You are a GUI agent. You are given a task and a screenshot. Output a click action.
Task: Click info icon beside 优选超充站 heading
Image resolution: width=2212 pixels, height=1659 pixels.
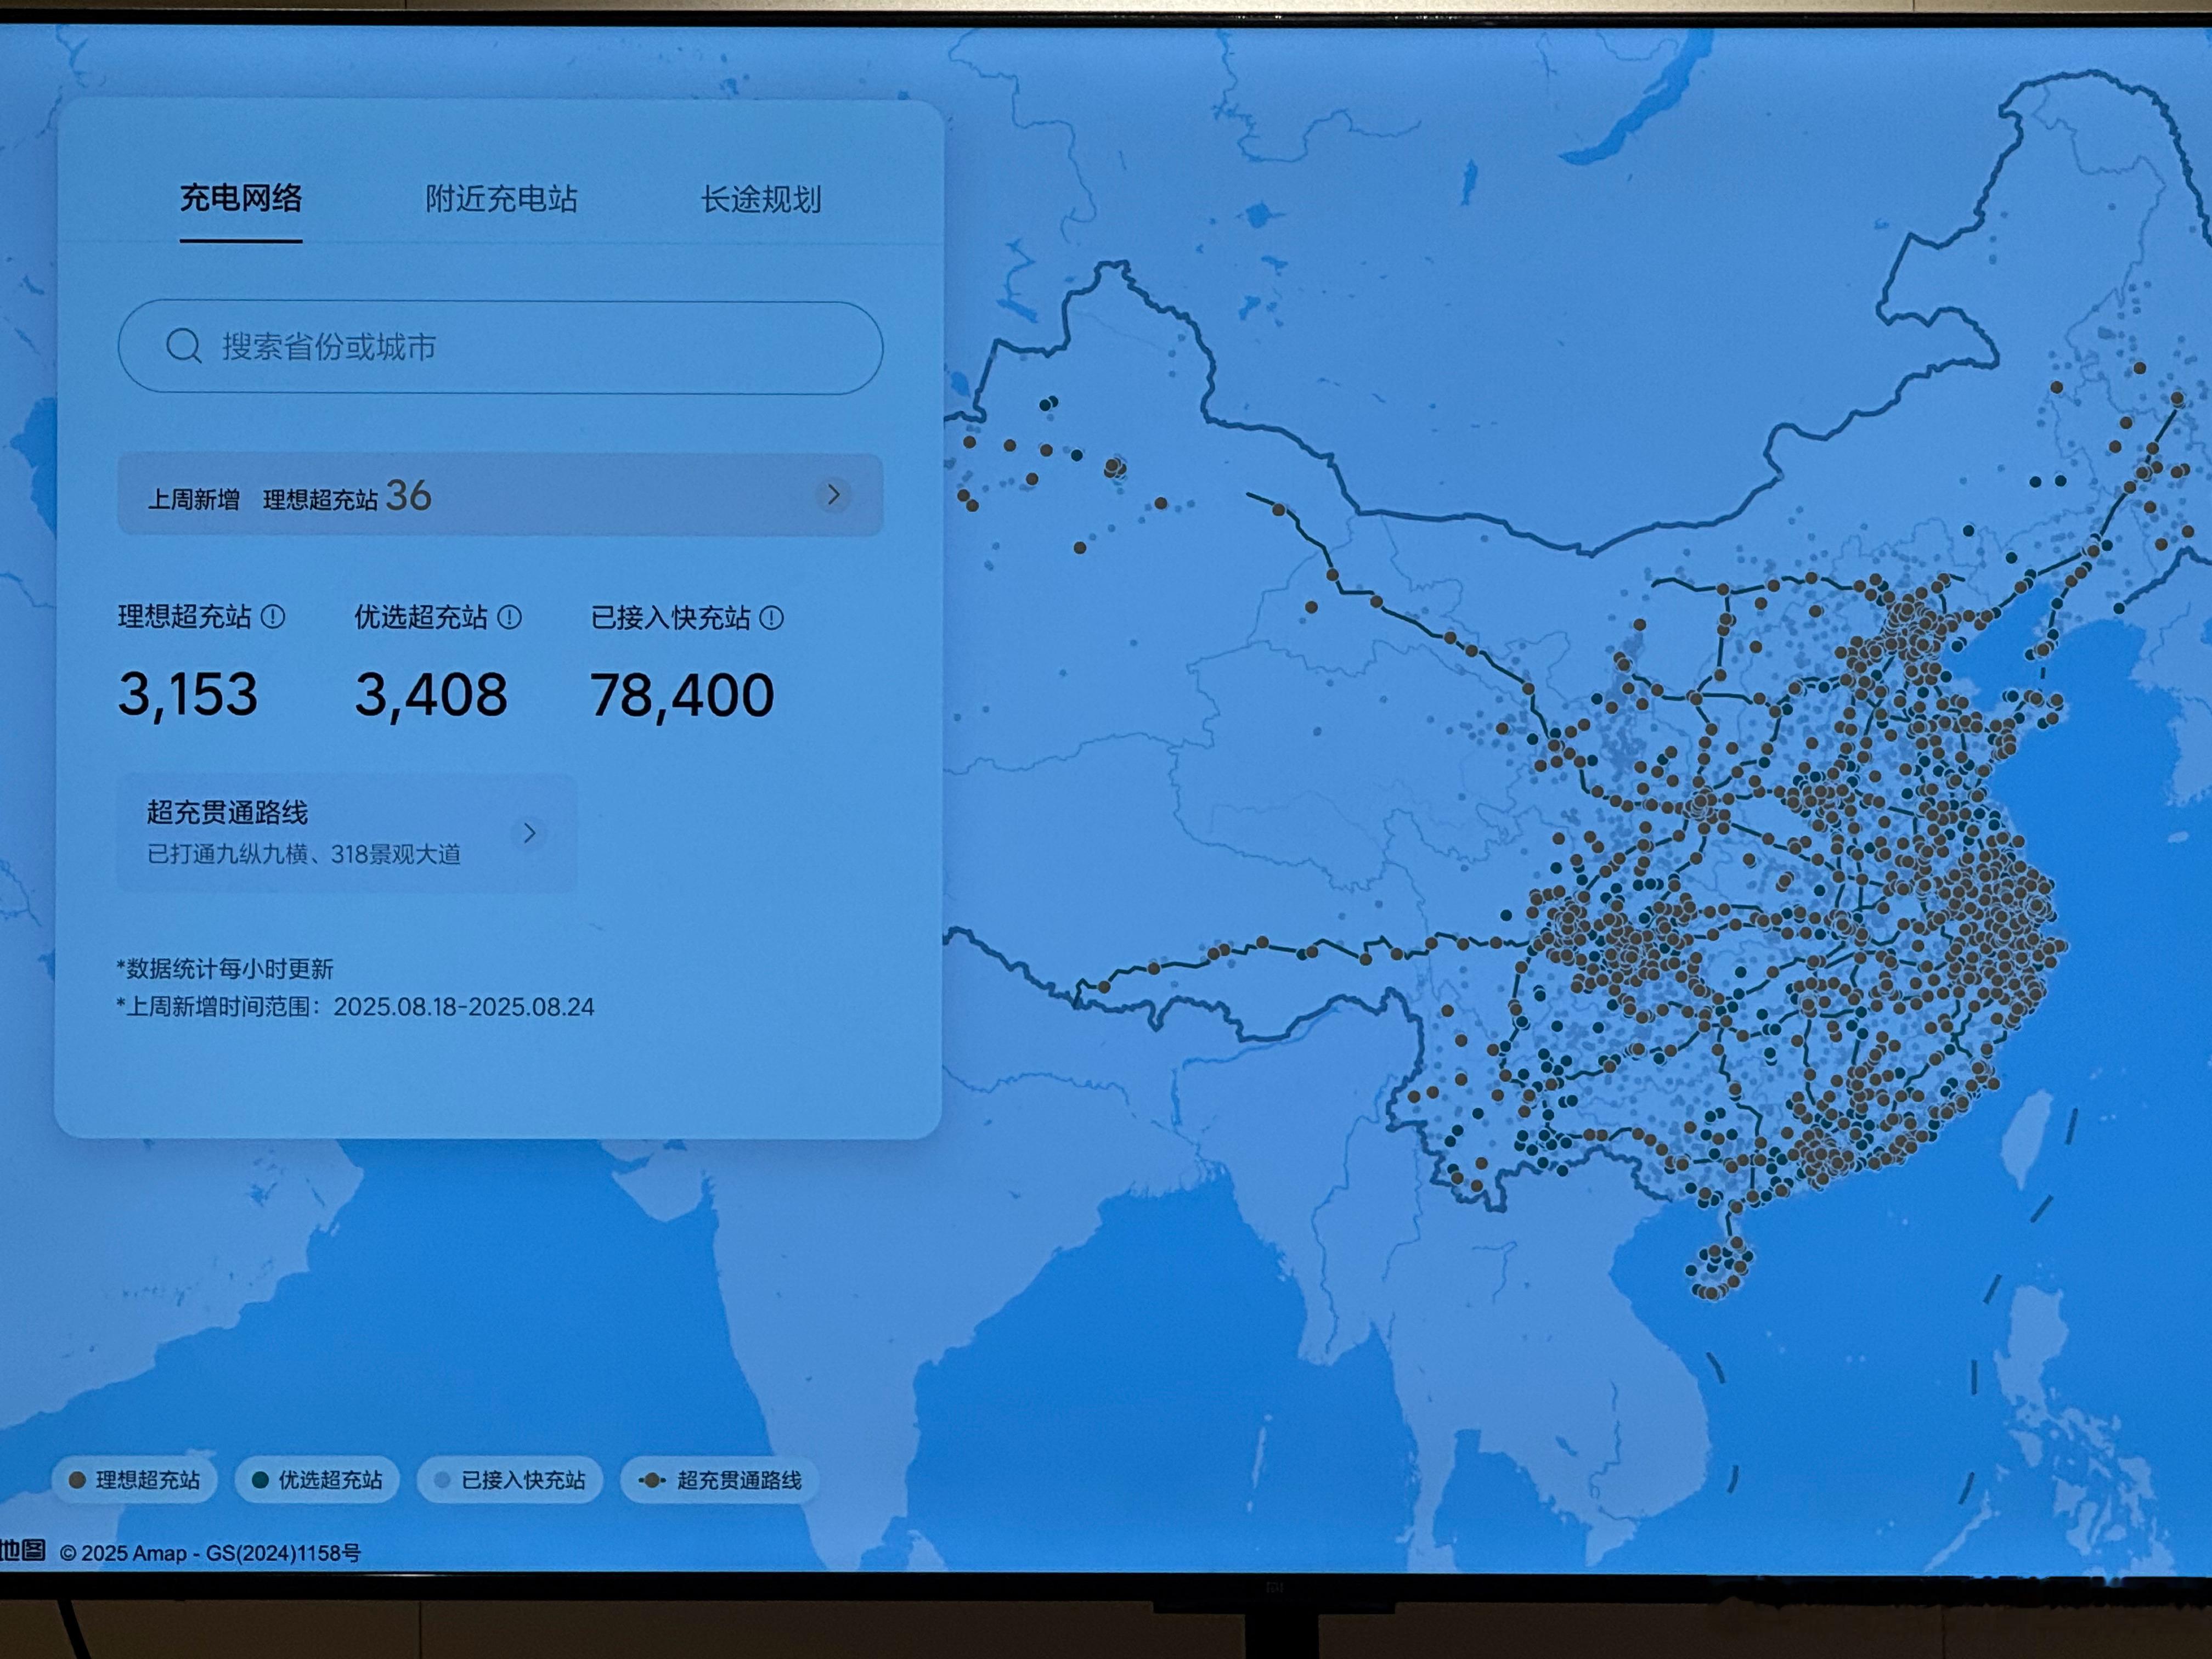(509, 617)
